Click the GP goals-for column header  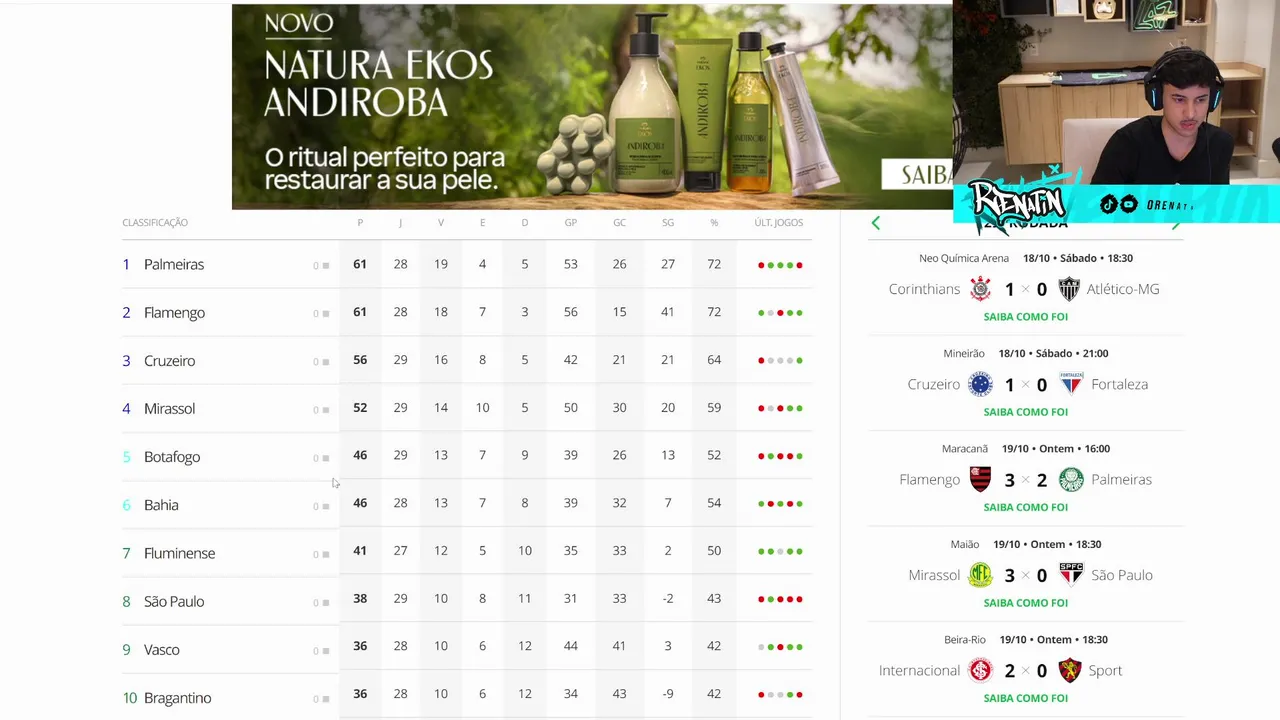coord(570,222)
